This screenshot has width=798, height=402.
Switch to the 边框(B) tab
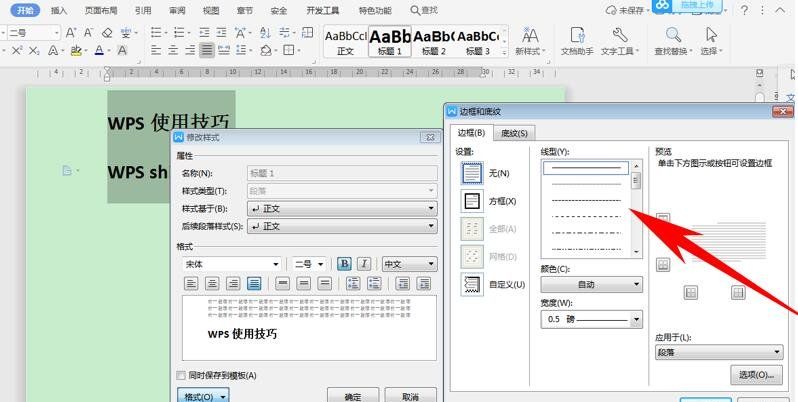[471, 133]
